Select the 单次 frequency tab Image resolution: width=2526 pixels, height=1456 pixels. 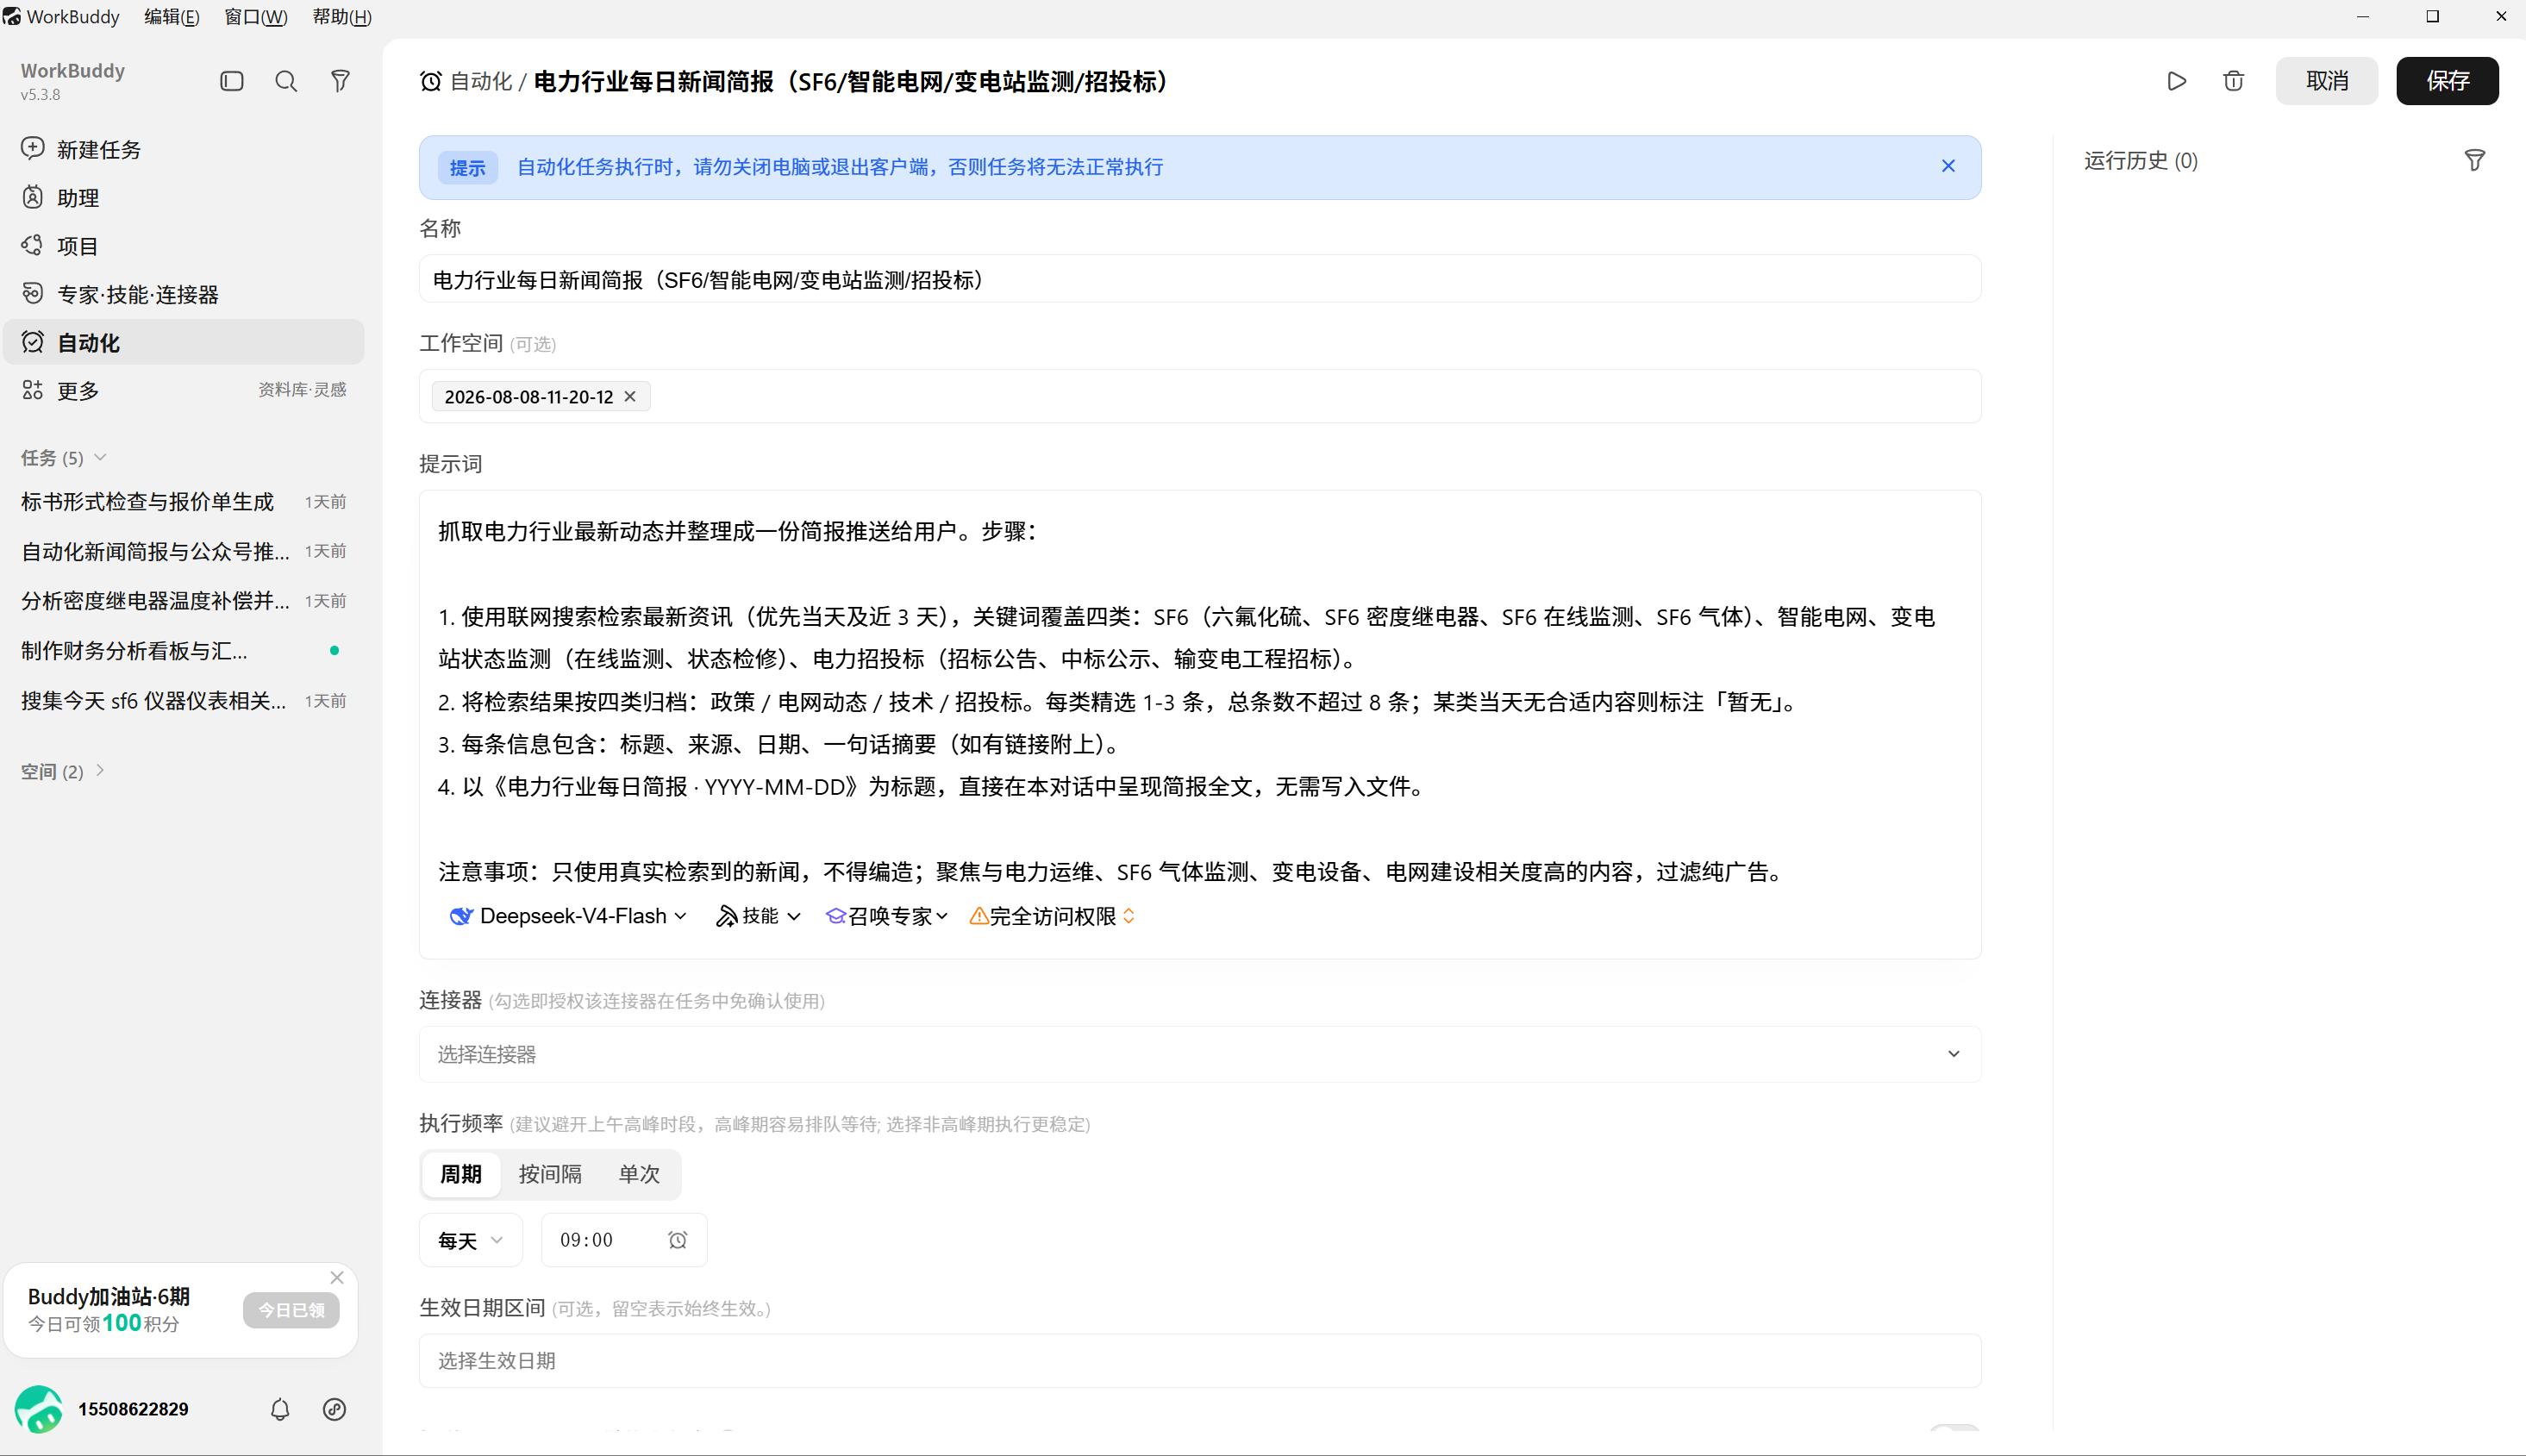coord(639,1174)
